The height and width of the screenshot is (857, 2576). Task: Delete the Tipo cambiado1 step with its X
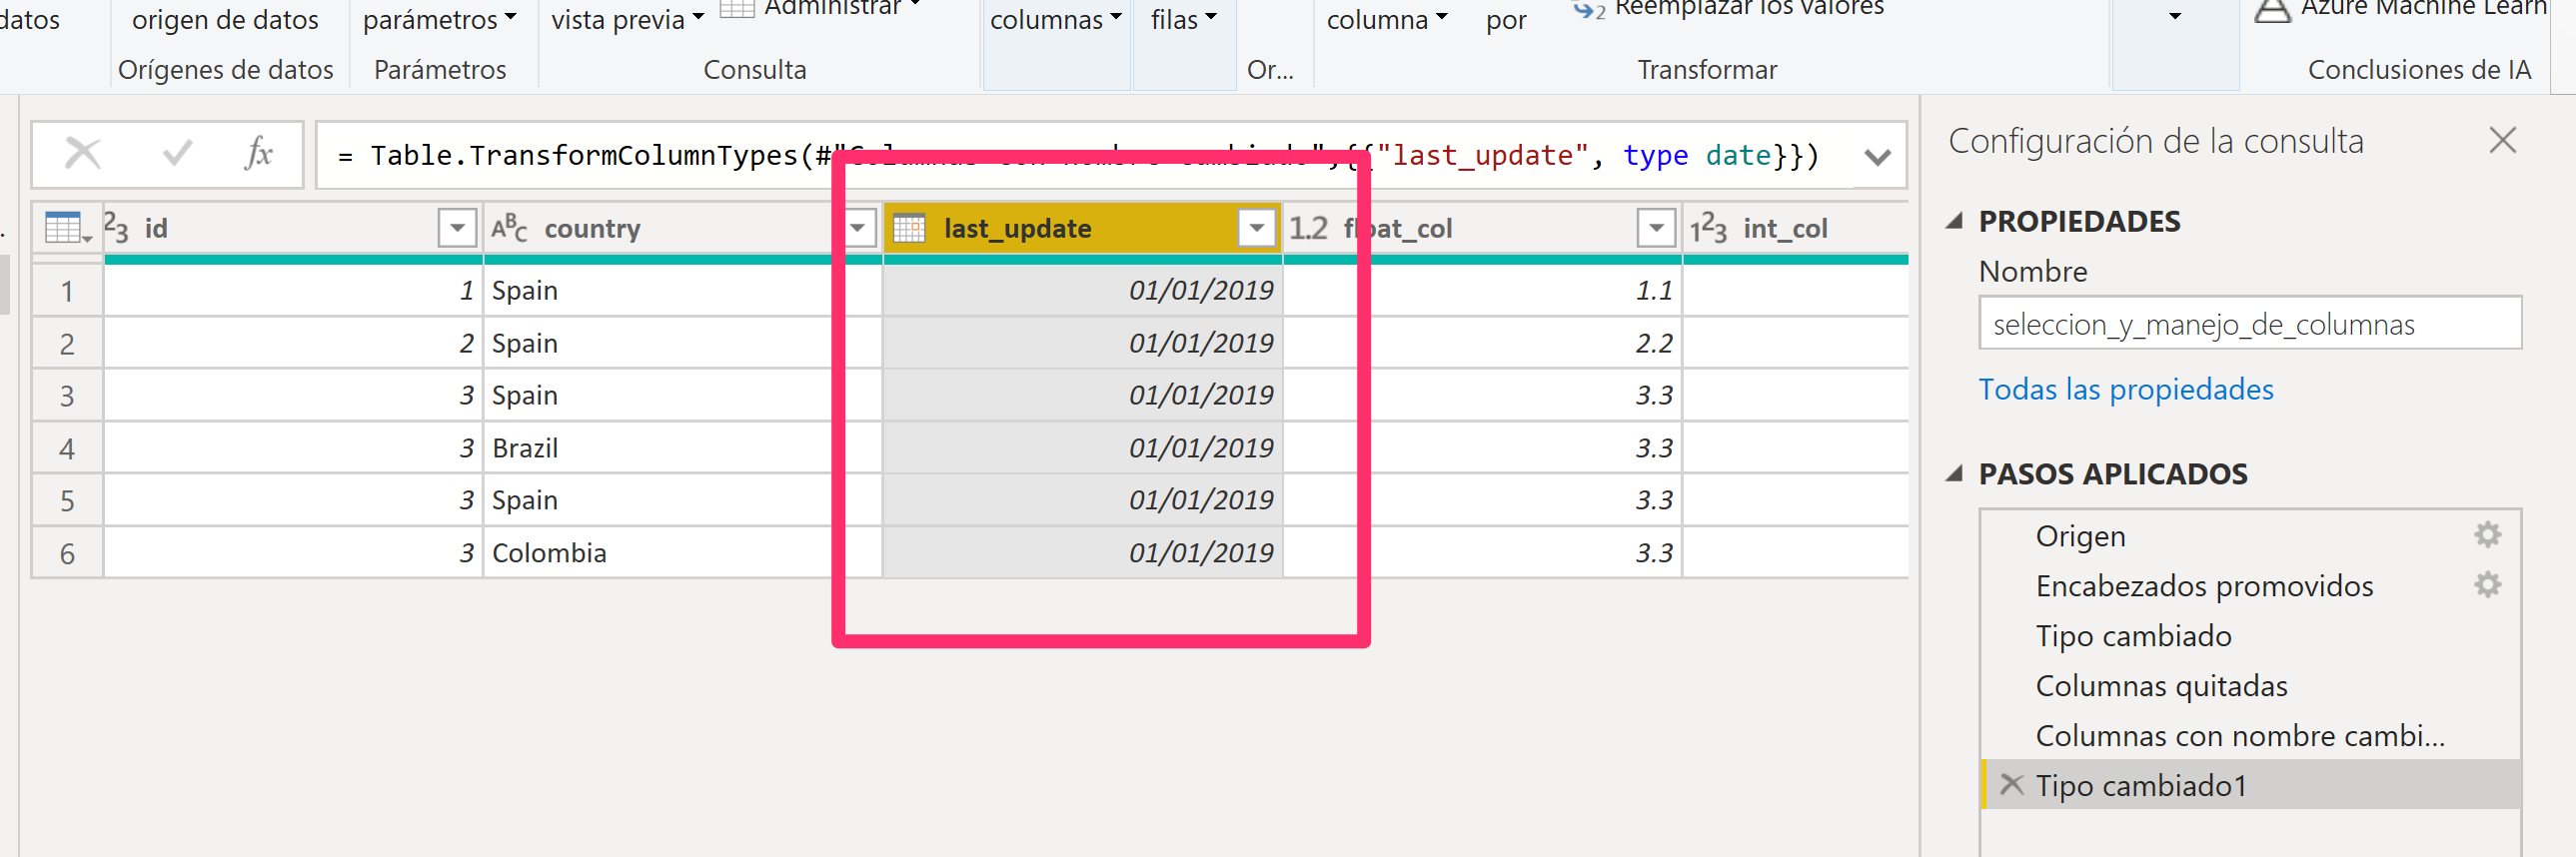click(2011, 785)
